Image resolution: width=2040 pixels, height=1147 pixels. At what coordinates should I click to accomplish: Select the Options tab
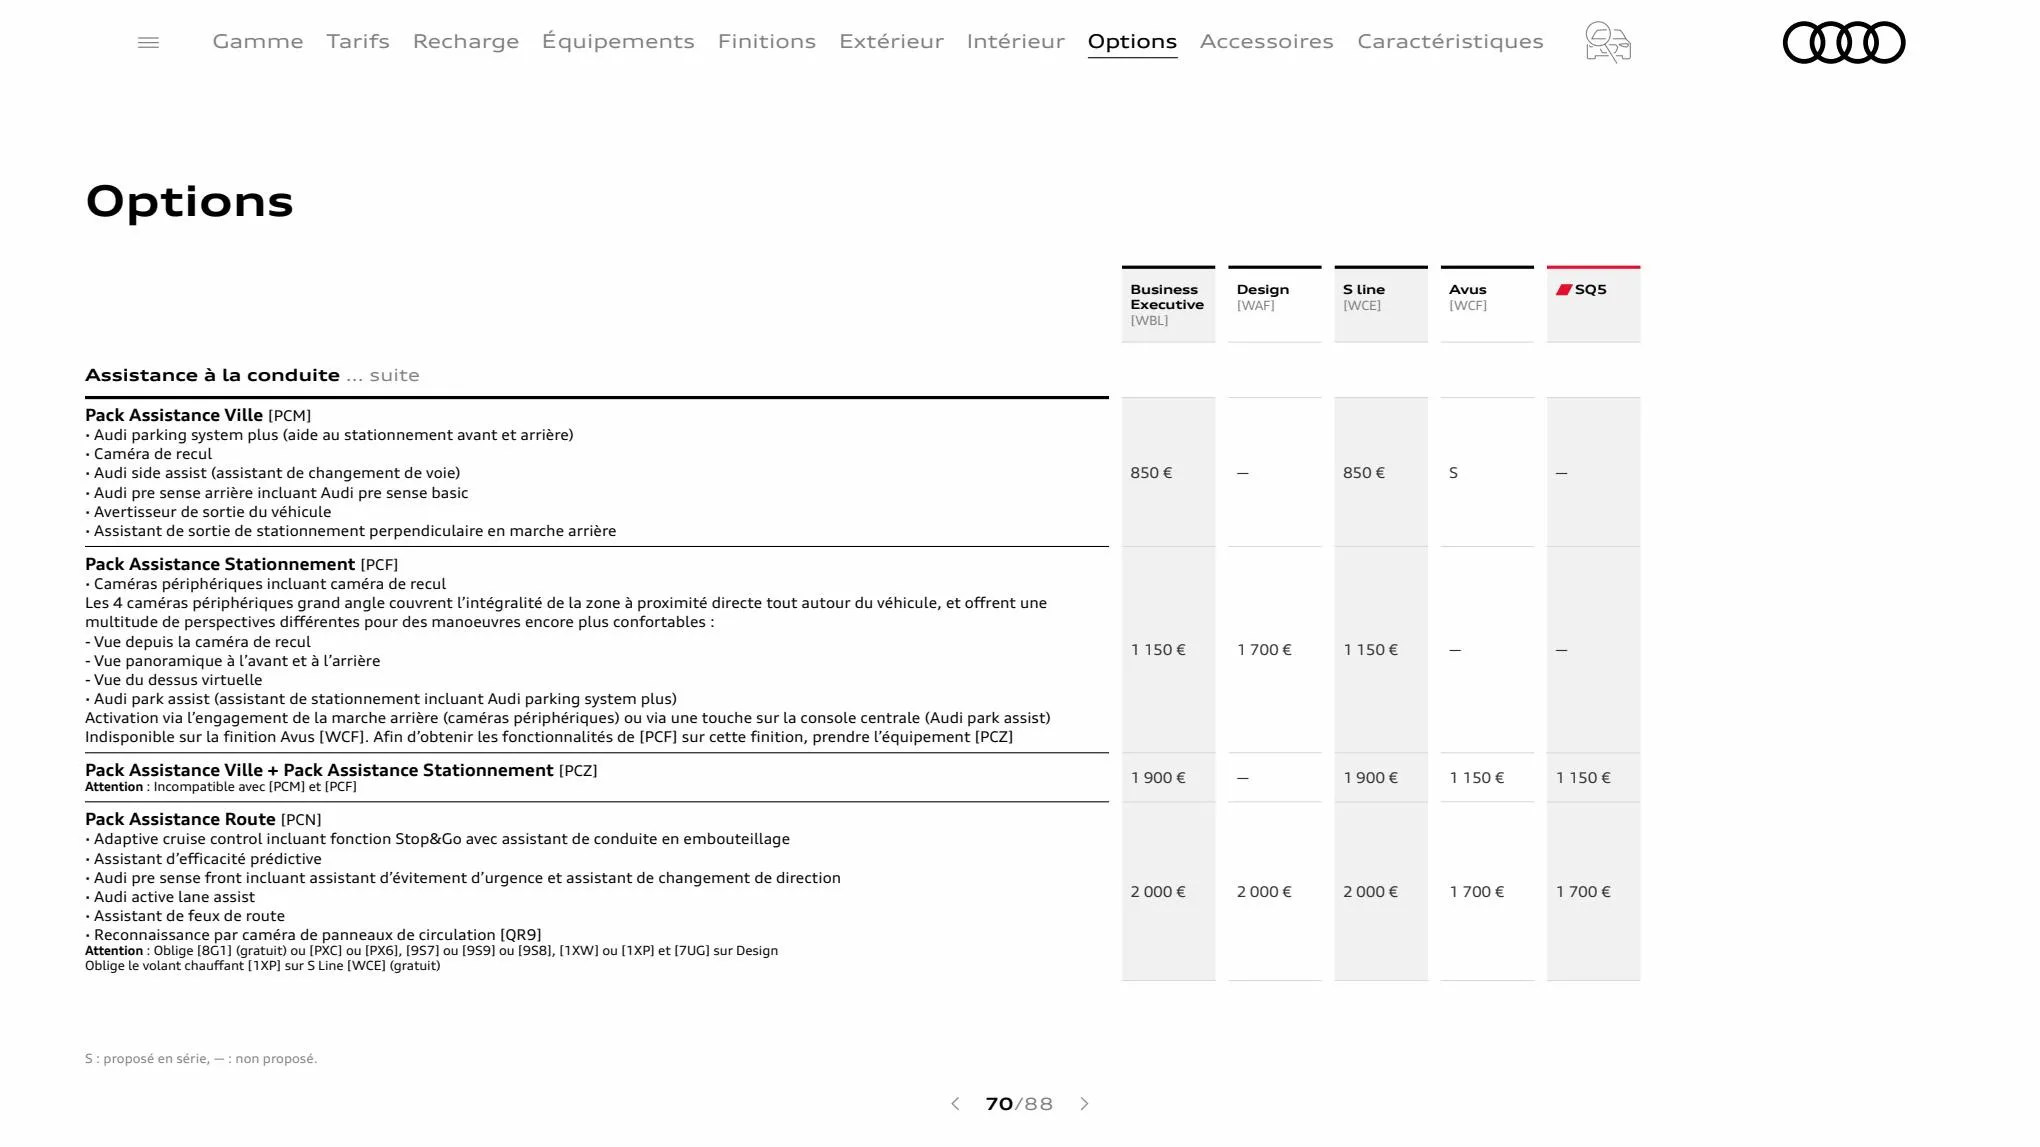point(1132,41)
